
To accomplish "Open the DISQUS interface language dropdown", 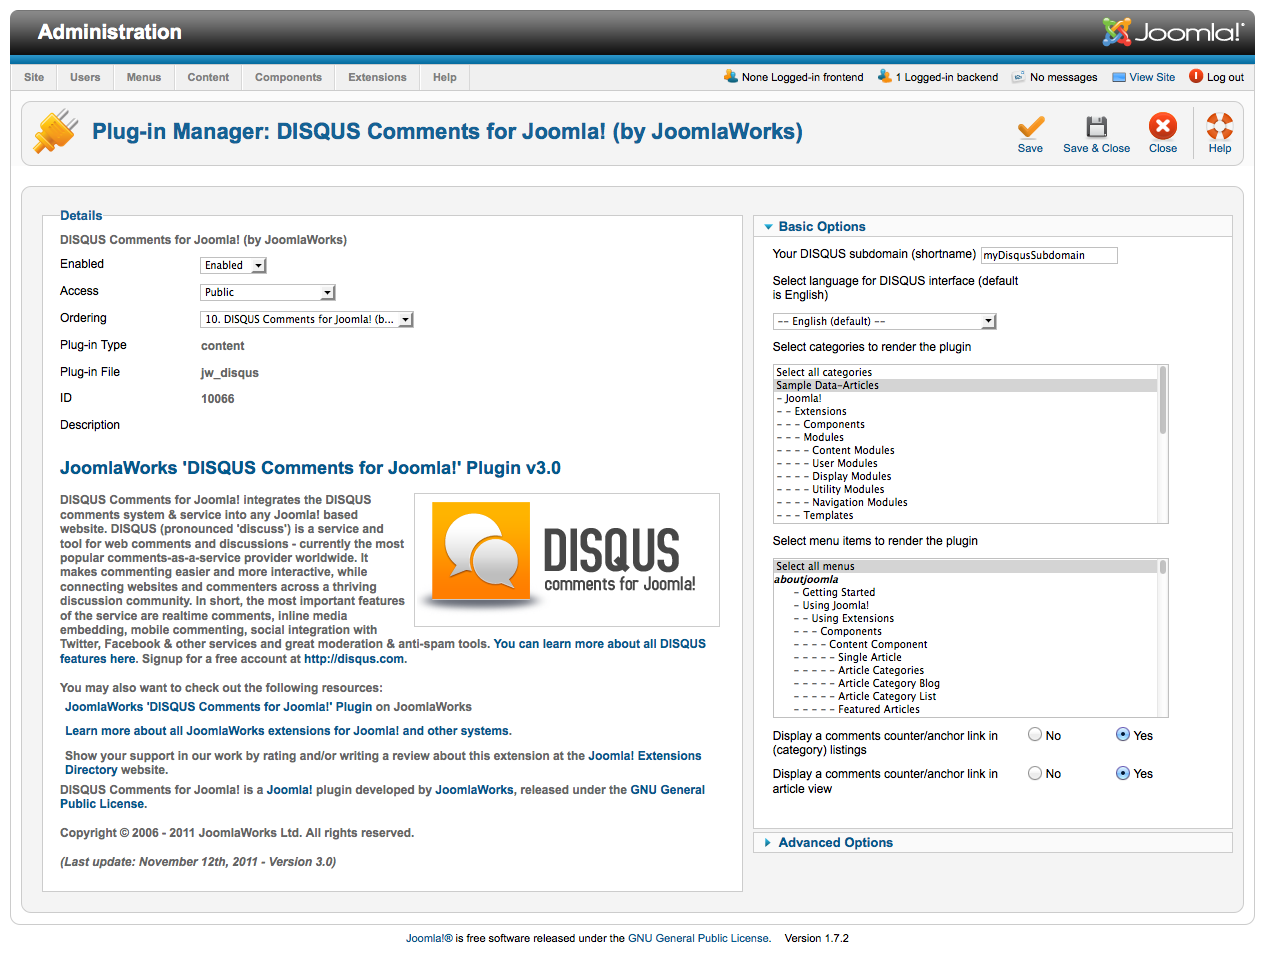I will [x=884, y=321].
